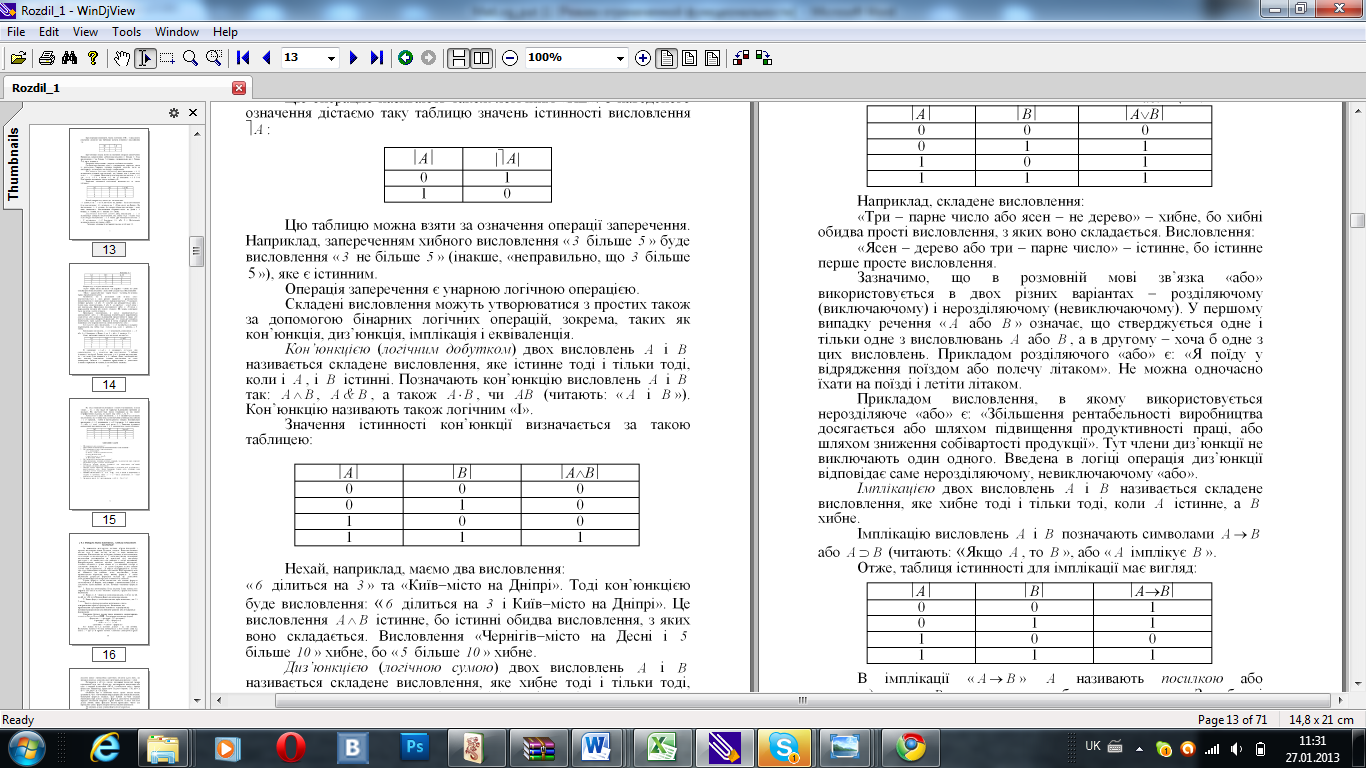Select page 15 thumbnail

(109, 454)
